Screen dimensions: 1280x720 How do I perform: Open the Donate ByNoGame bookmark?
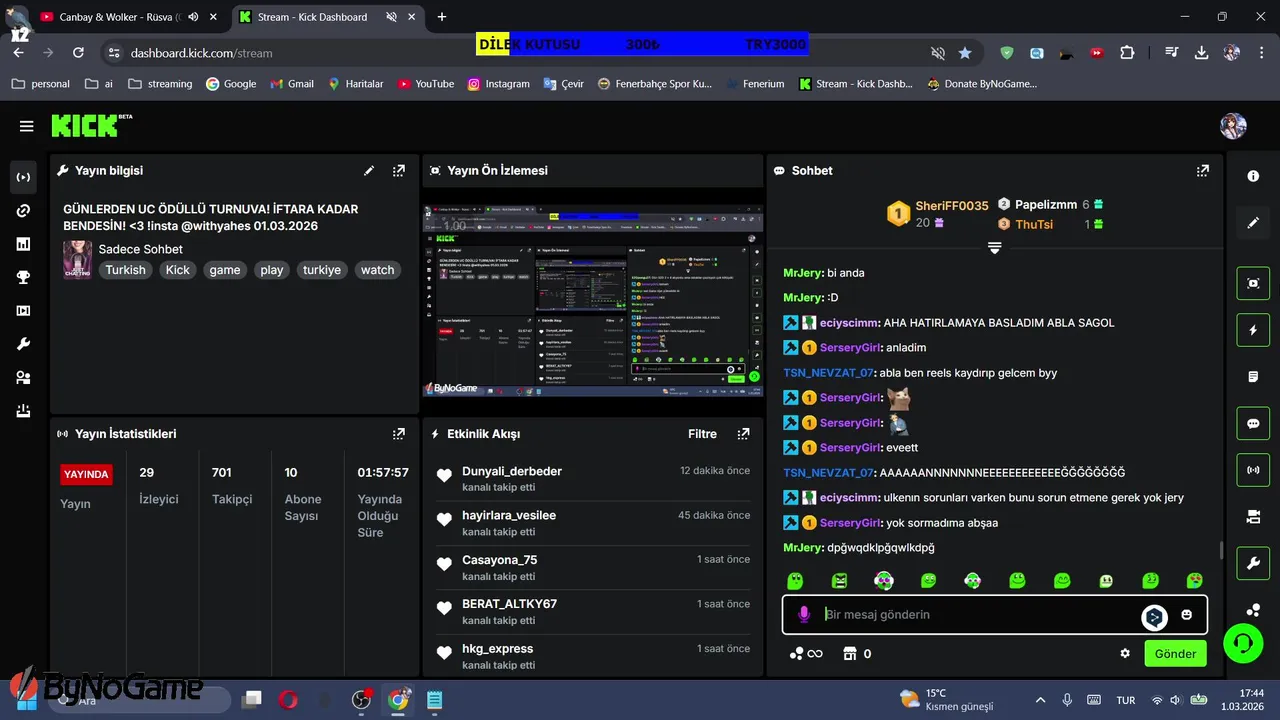pyautogui.click(x=982, y=84)
